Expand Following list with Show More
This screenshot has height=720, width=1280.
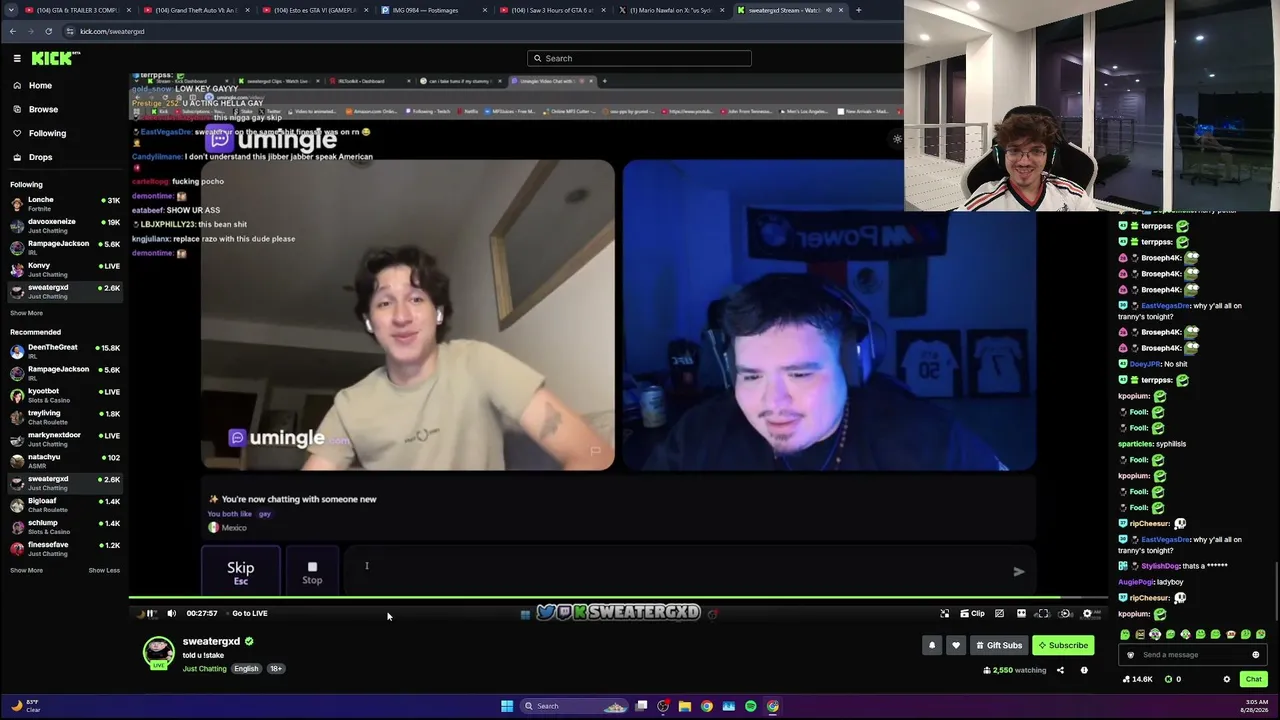click(x=27, y=313)
